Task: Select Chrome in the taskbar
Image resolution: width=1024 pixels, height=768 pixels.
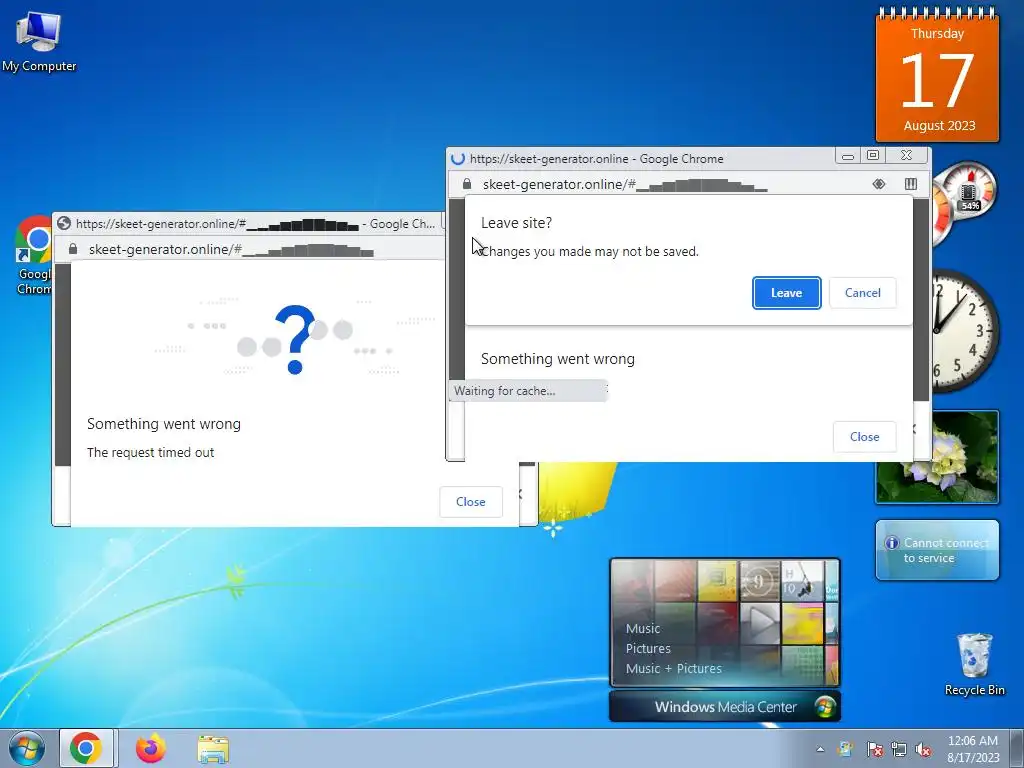Action: [86, 748]
